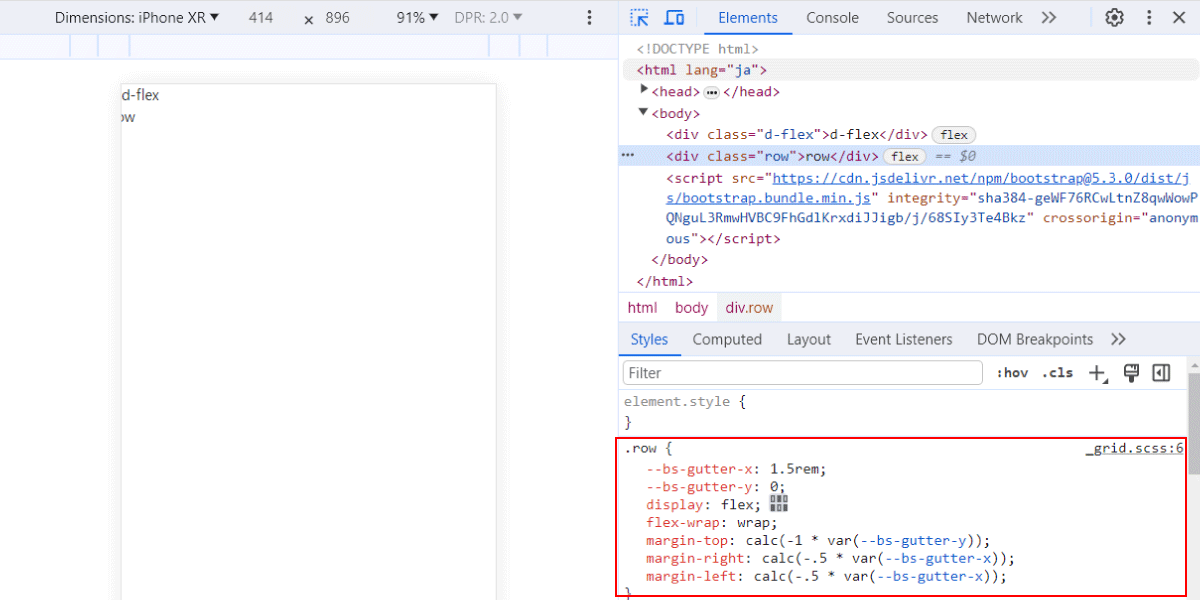Image resolution: width=1200 pixels, height=600 pixels.
Task: Click the Styles Filter input field
Action: pos(803,373)
